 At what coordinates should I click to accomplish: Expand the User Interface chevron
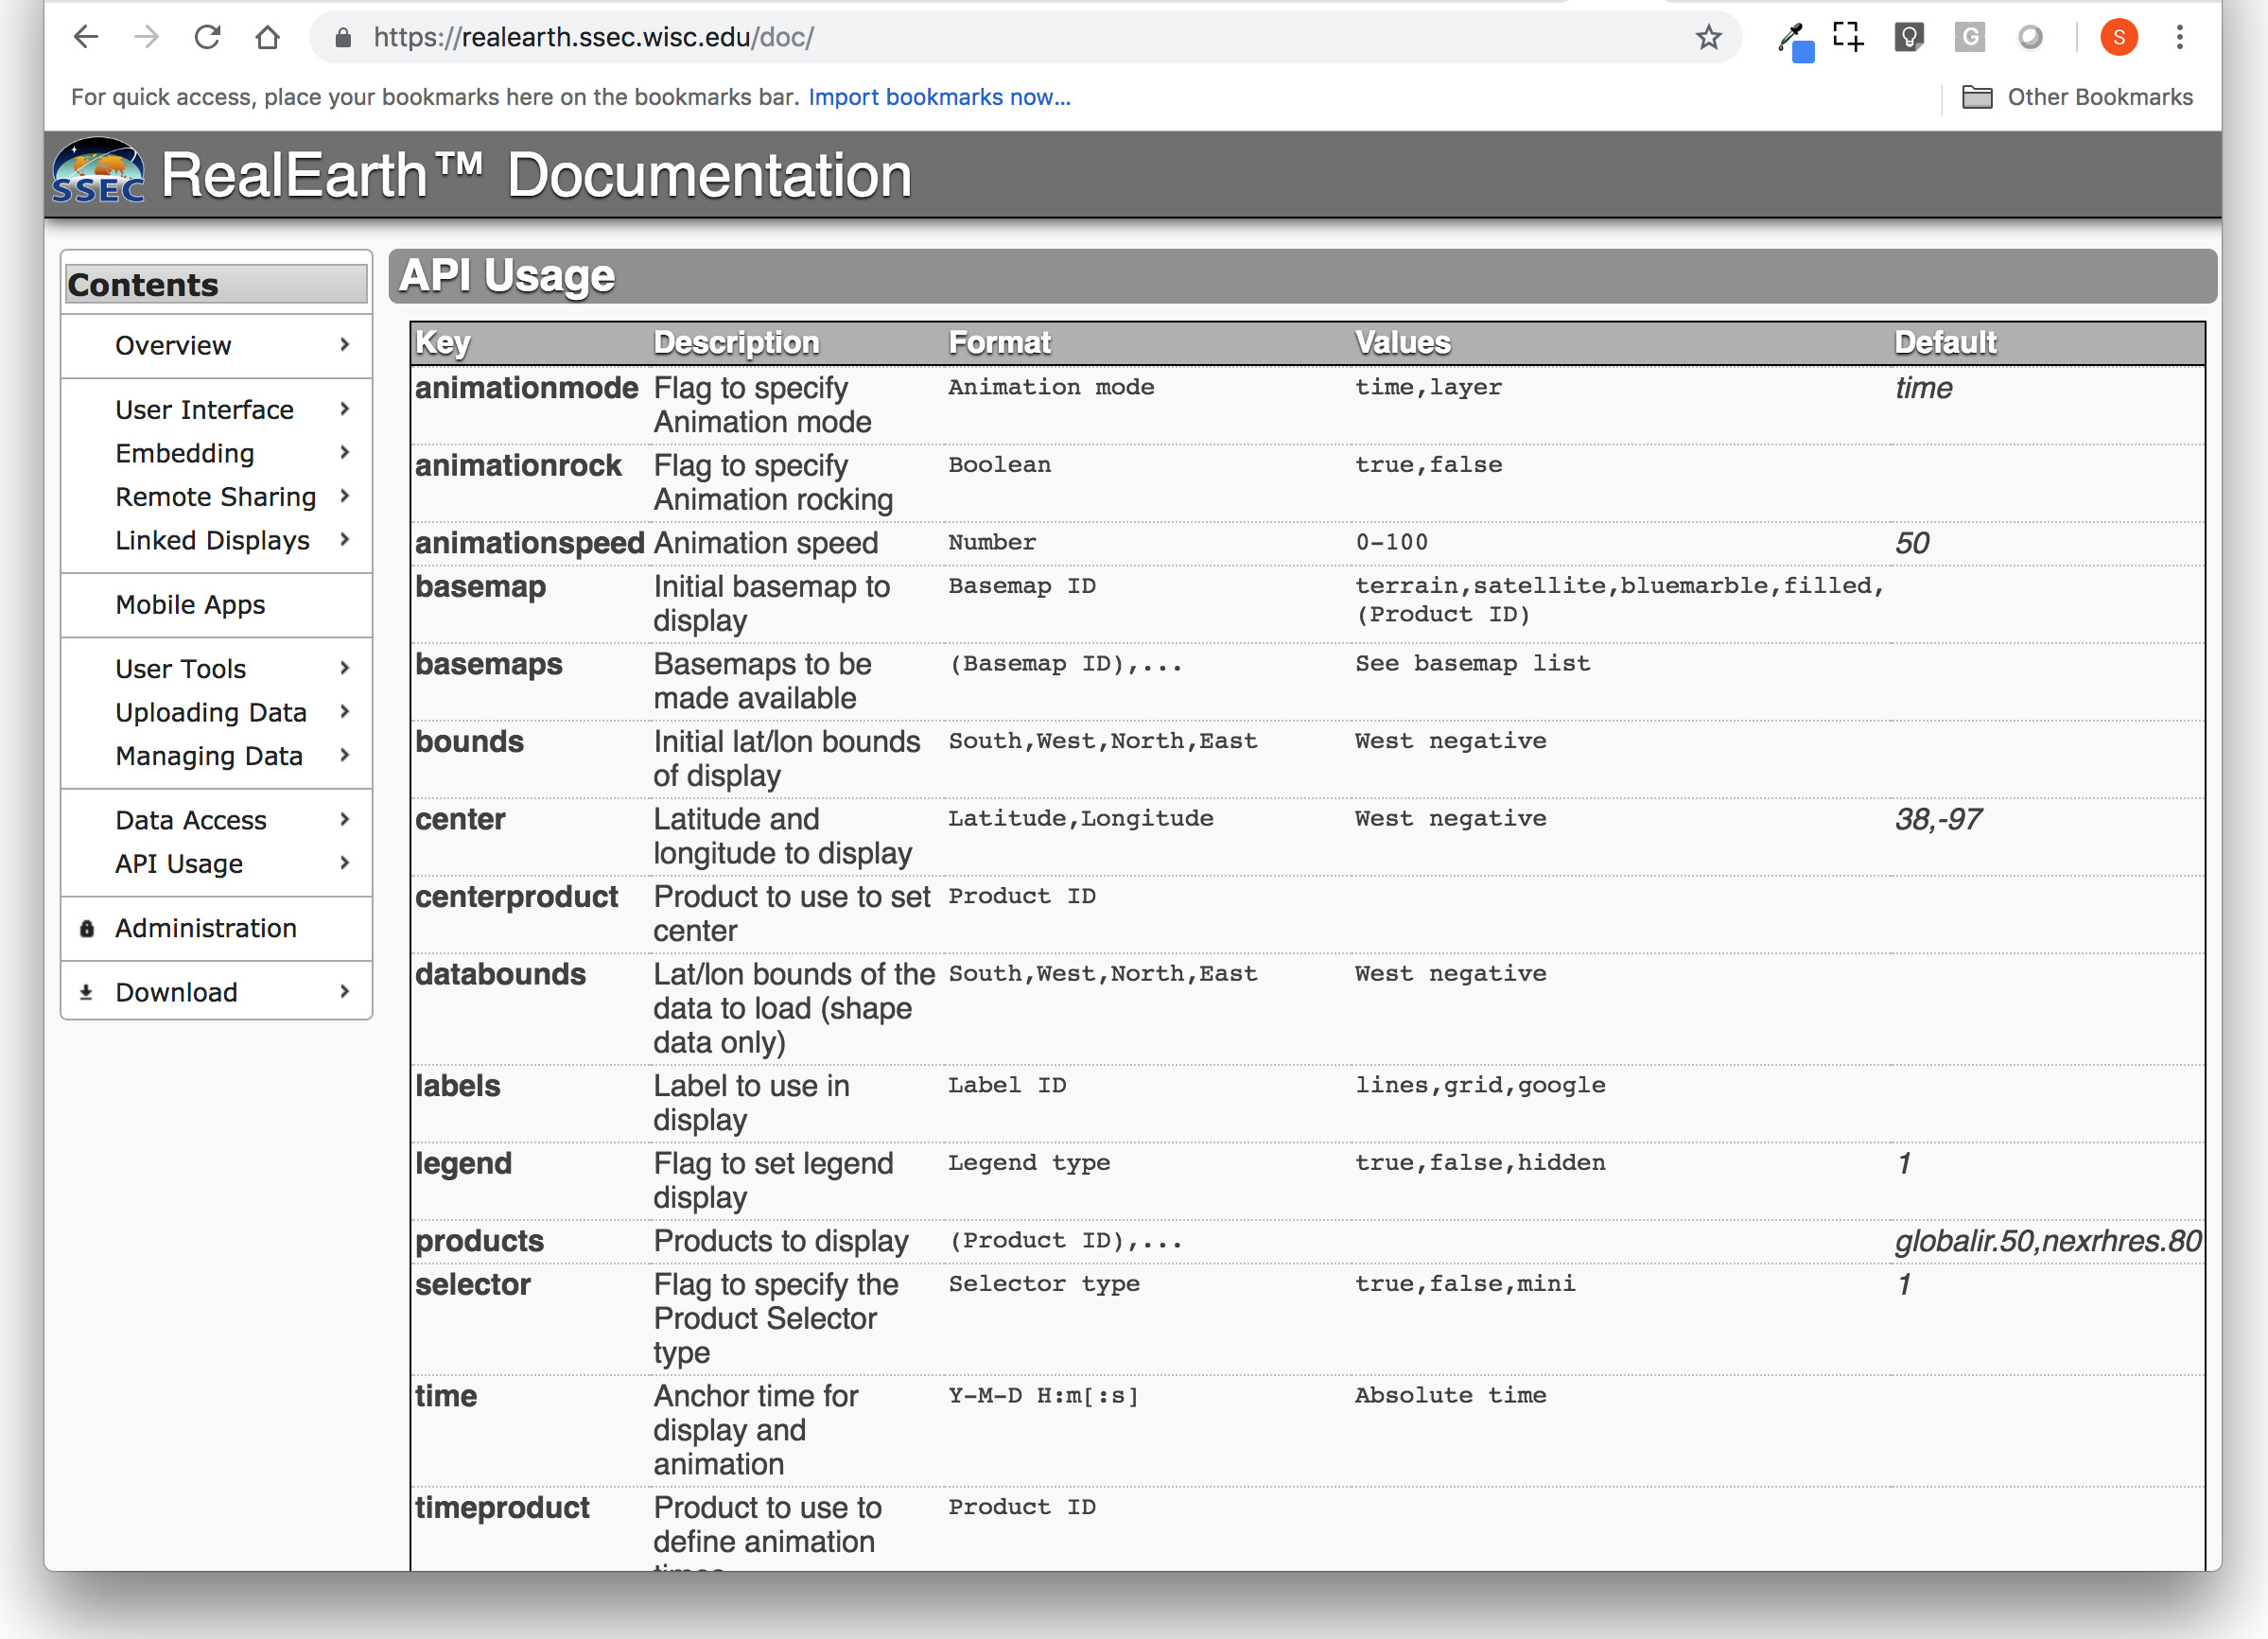point(345,409)
